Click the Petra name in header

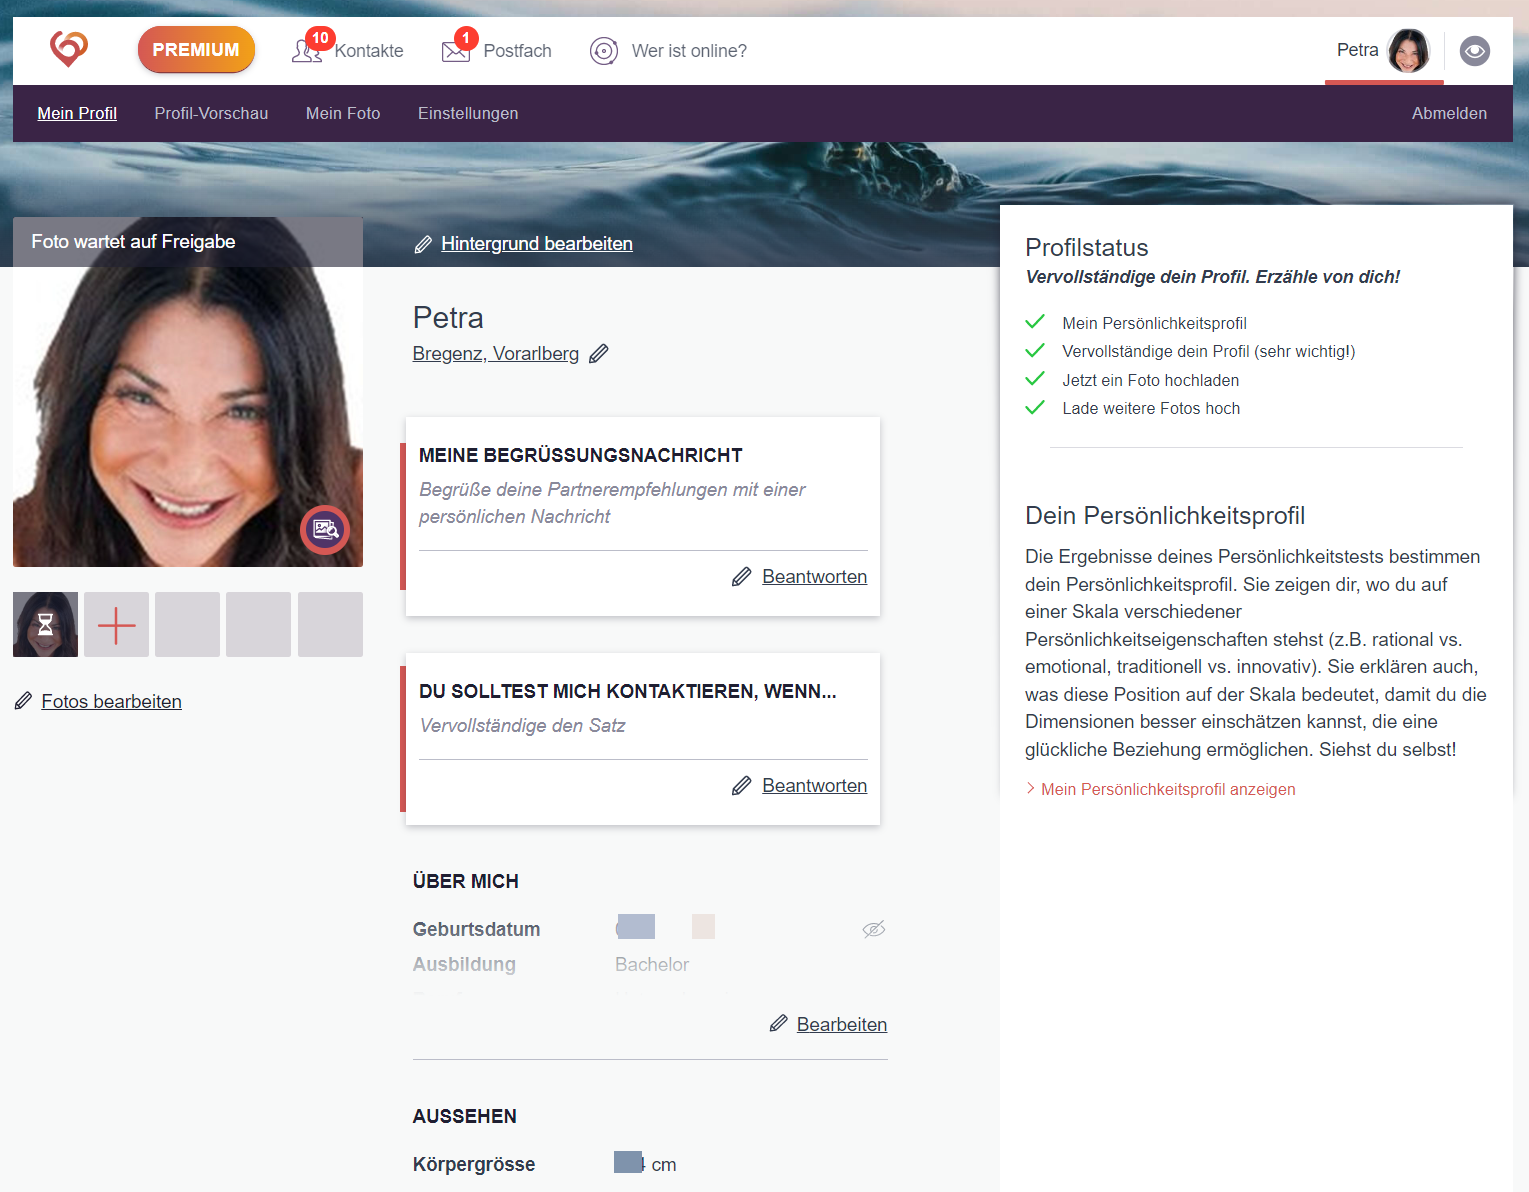tap(1357, 50)
